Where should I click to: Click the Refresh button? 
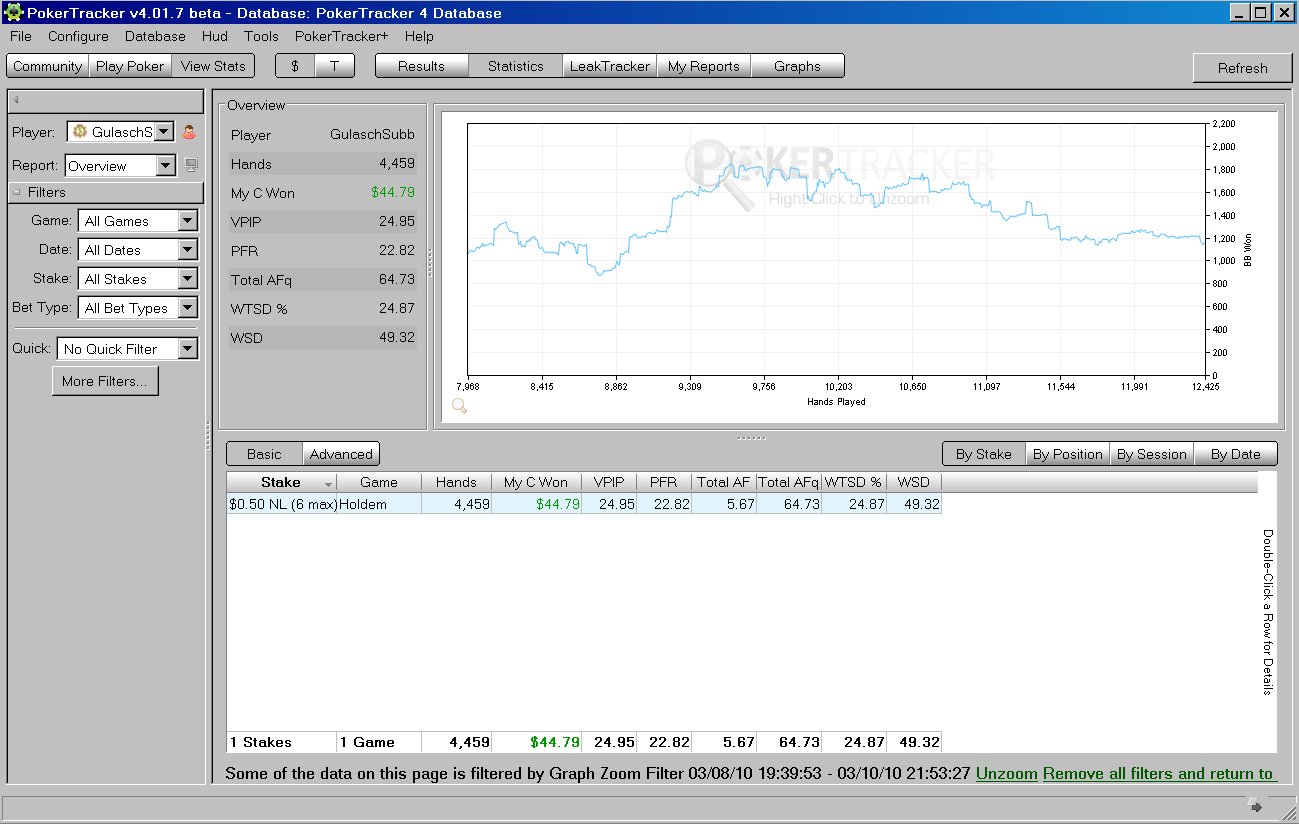(x=1243, y=68)
